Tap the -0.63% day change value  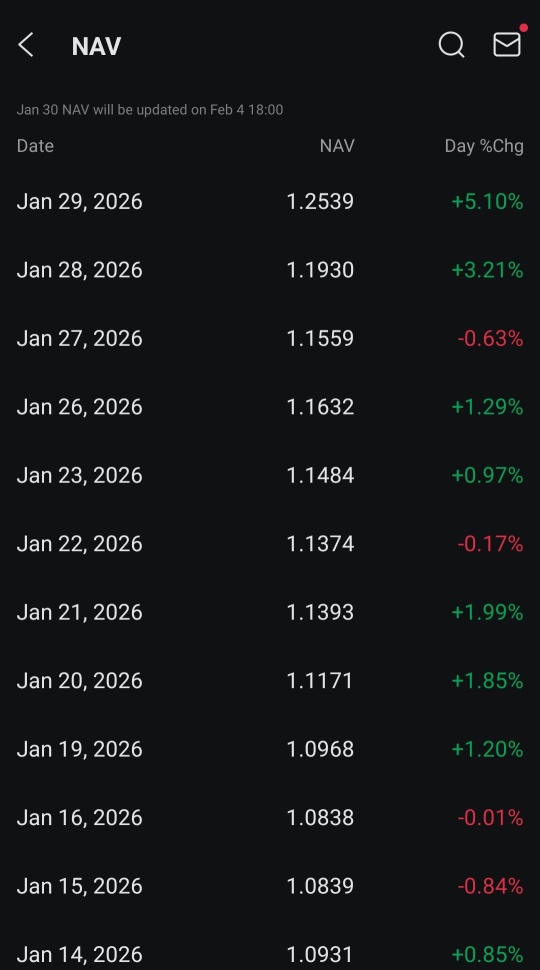tap(491, 338)
